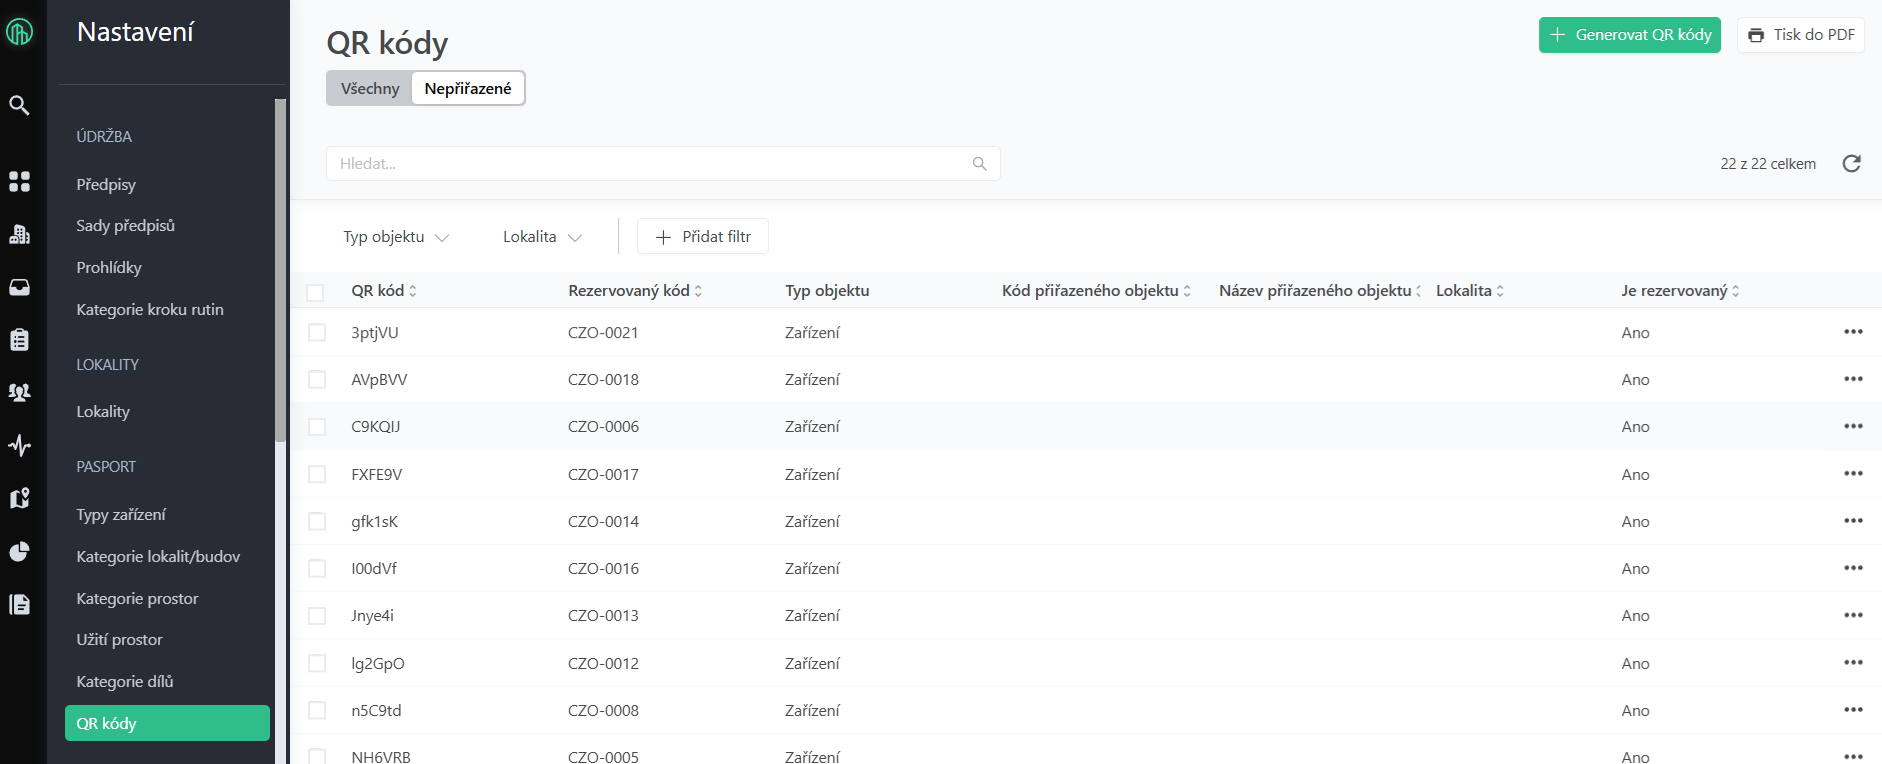1882x764 pixels.
Task: Click the clipboard icon in left rail
Action: click(x=19, y=340)
